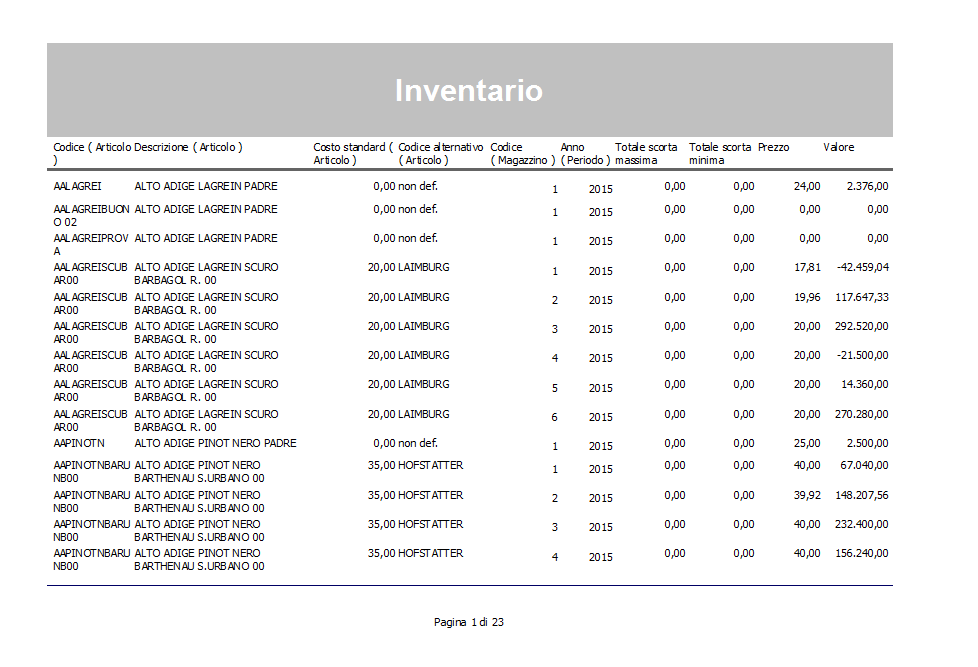
Task: Select the Totale scorta massima header
Action: coord(646,153)
